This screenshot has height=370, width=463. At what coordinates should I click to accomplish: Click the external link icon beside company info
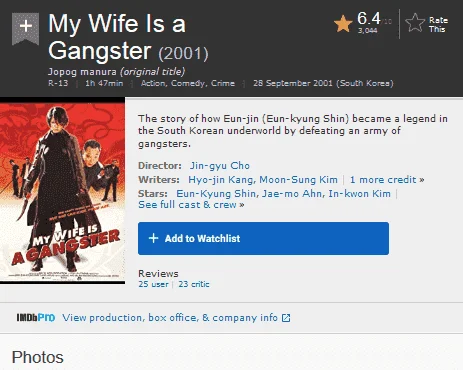coord(286,318)
